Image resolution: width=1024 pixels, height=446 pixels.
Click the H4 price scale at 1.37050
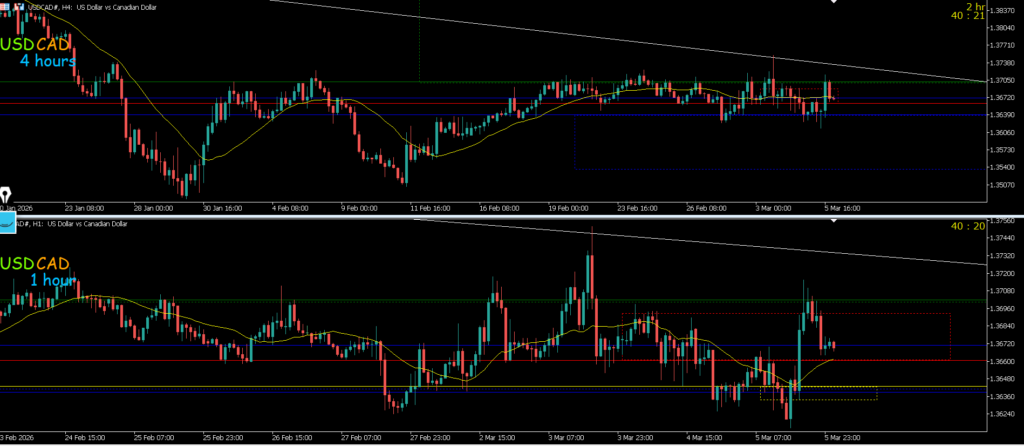click(1001, 80)
